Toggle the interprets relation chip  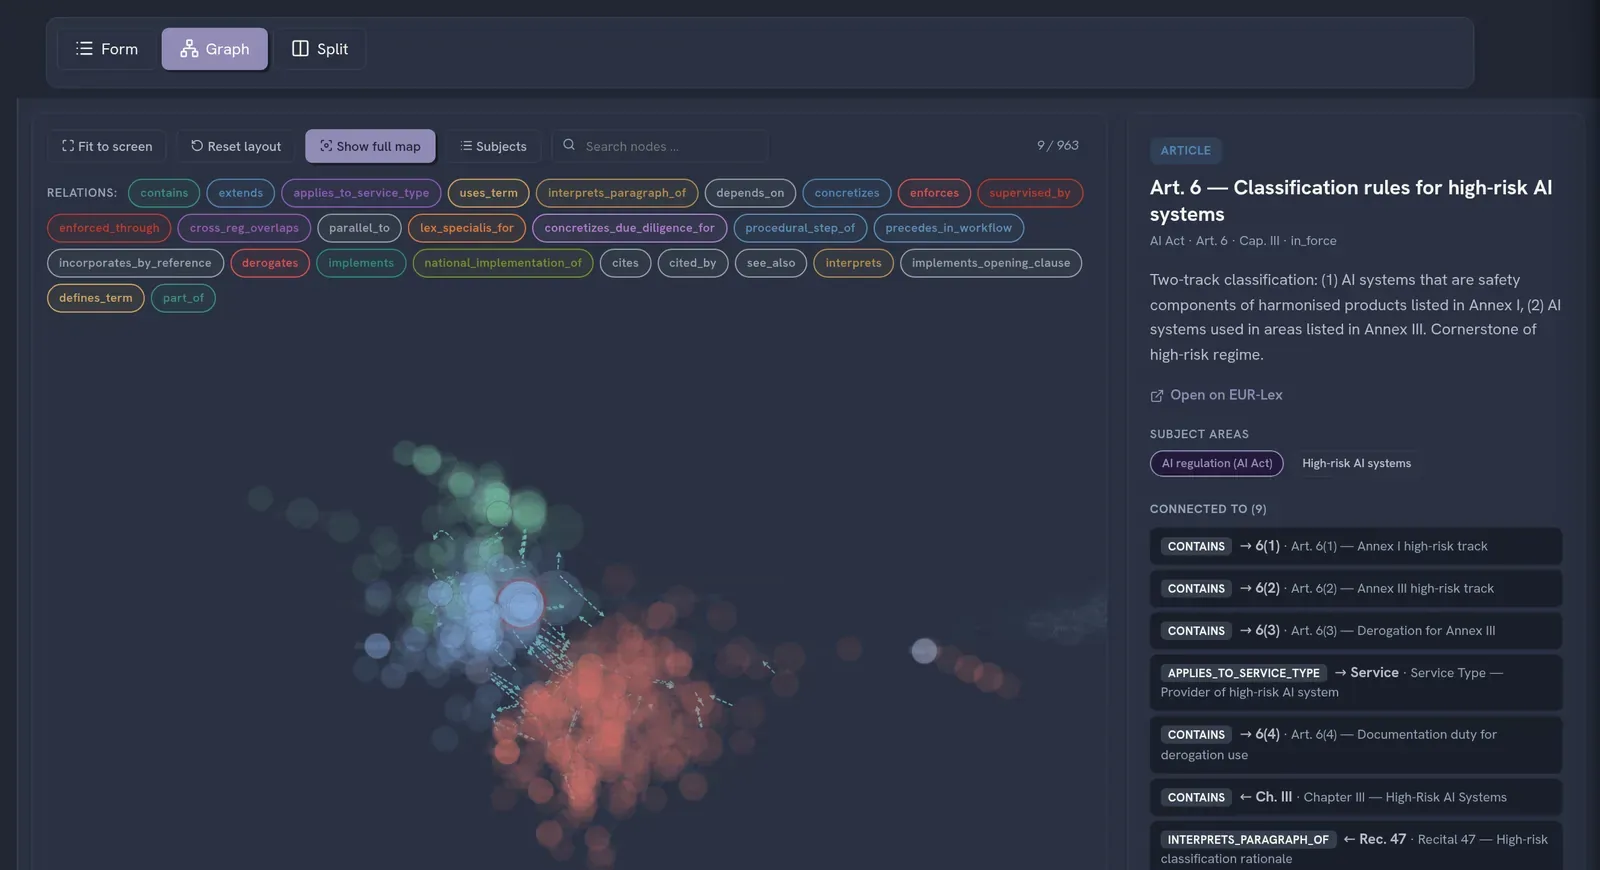pyautogui.click(x=853, y=263)
